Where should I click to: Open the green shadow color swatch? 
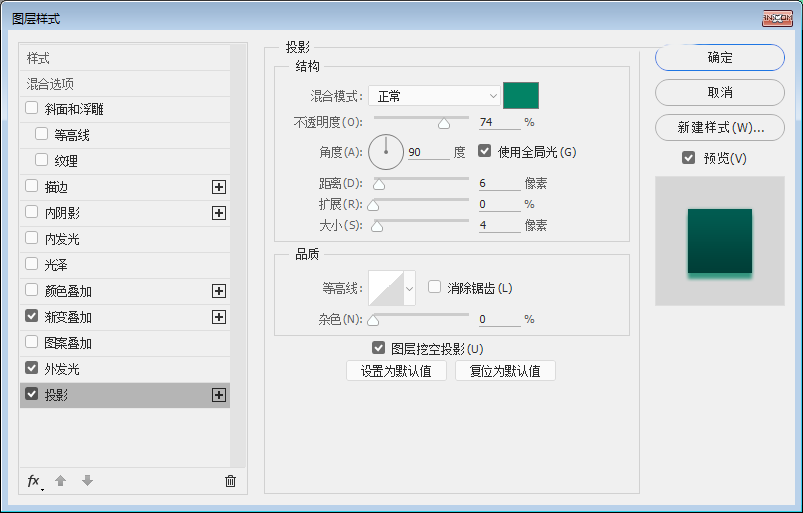pos(521,95)
